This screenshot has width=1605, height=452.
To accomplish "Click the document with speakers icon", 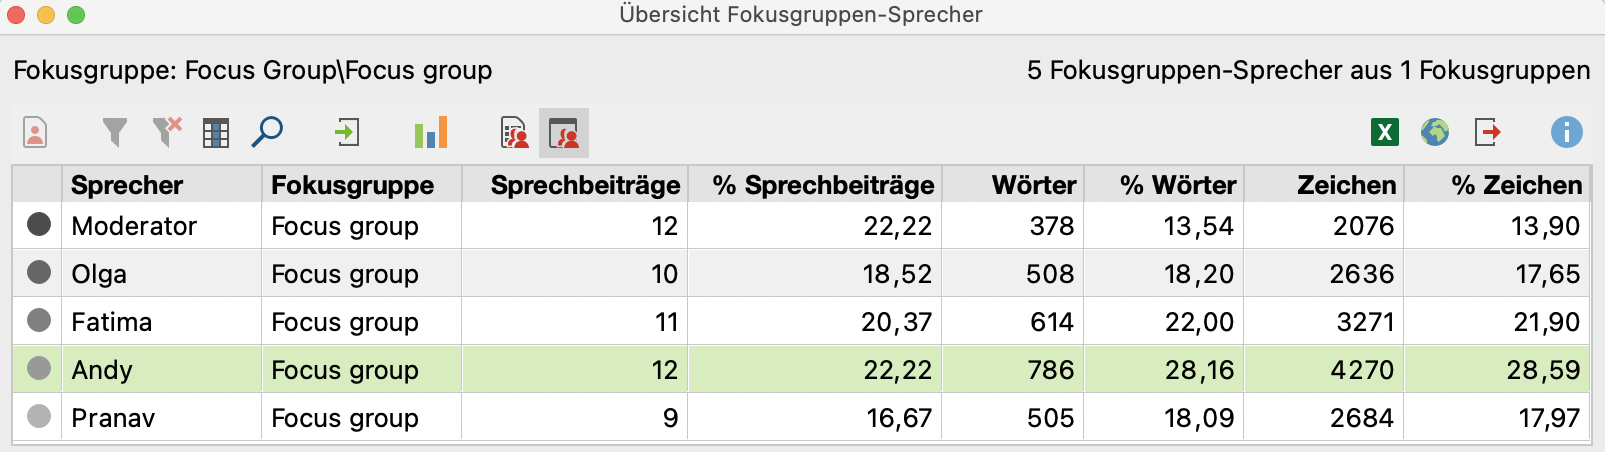I will click(514, 132).
